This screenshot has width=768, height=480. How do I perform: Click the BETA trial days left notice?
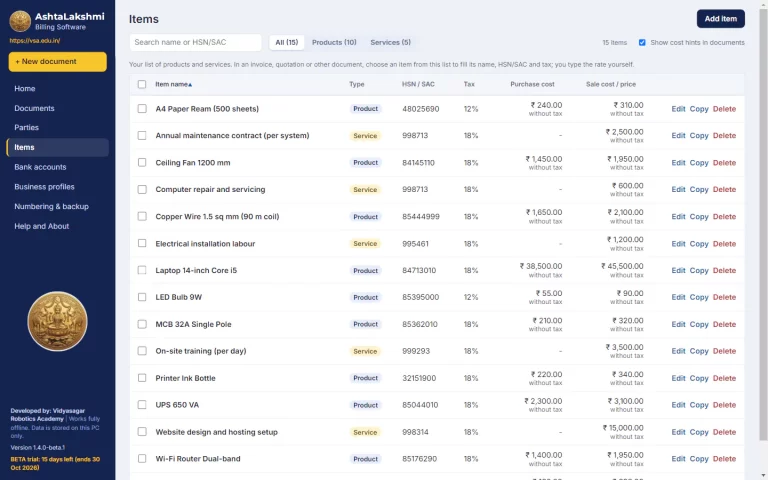[x=55, y=463]
